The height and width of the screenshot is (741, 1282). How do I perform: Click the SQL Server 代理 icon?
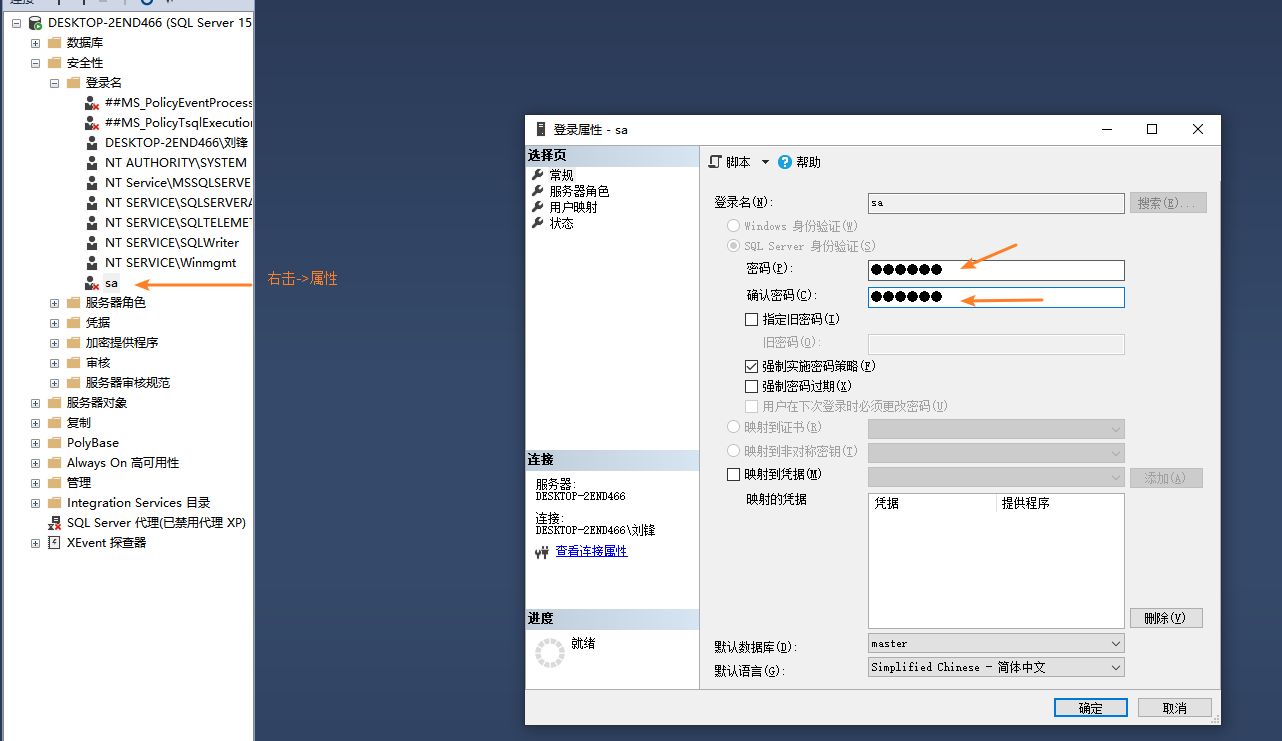(x=53, y=522)
